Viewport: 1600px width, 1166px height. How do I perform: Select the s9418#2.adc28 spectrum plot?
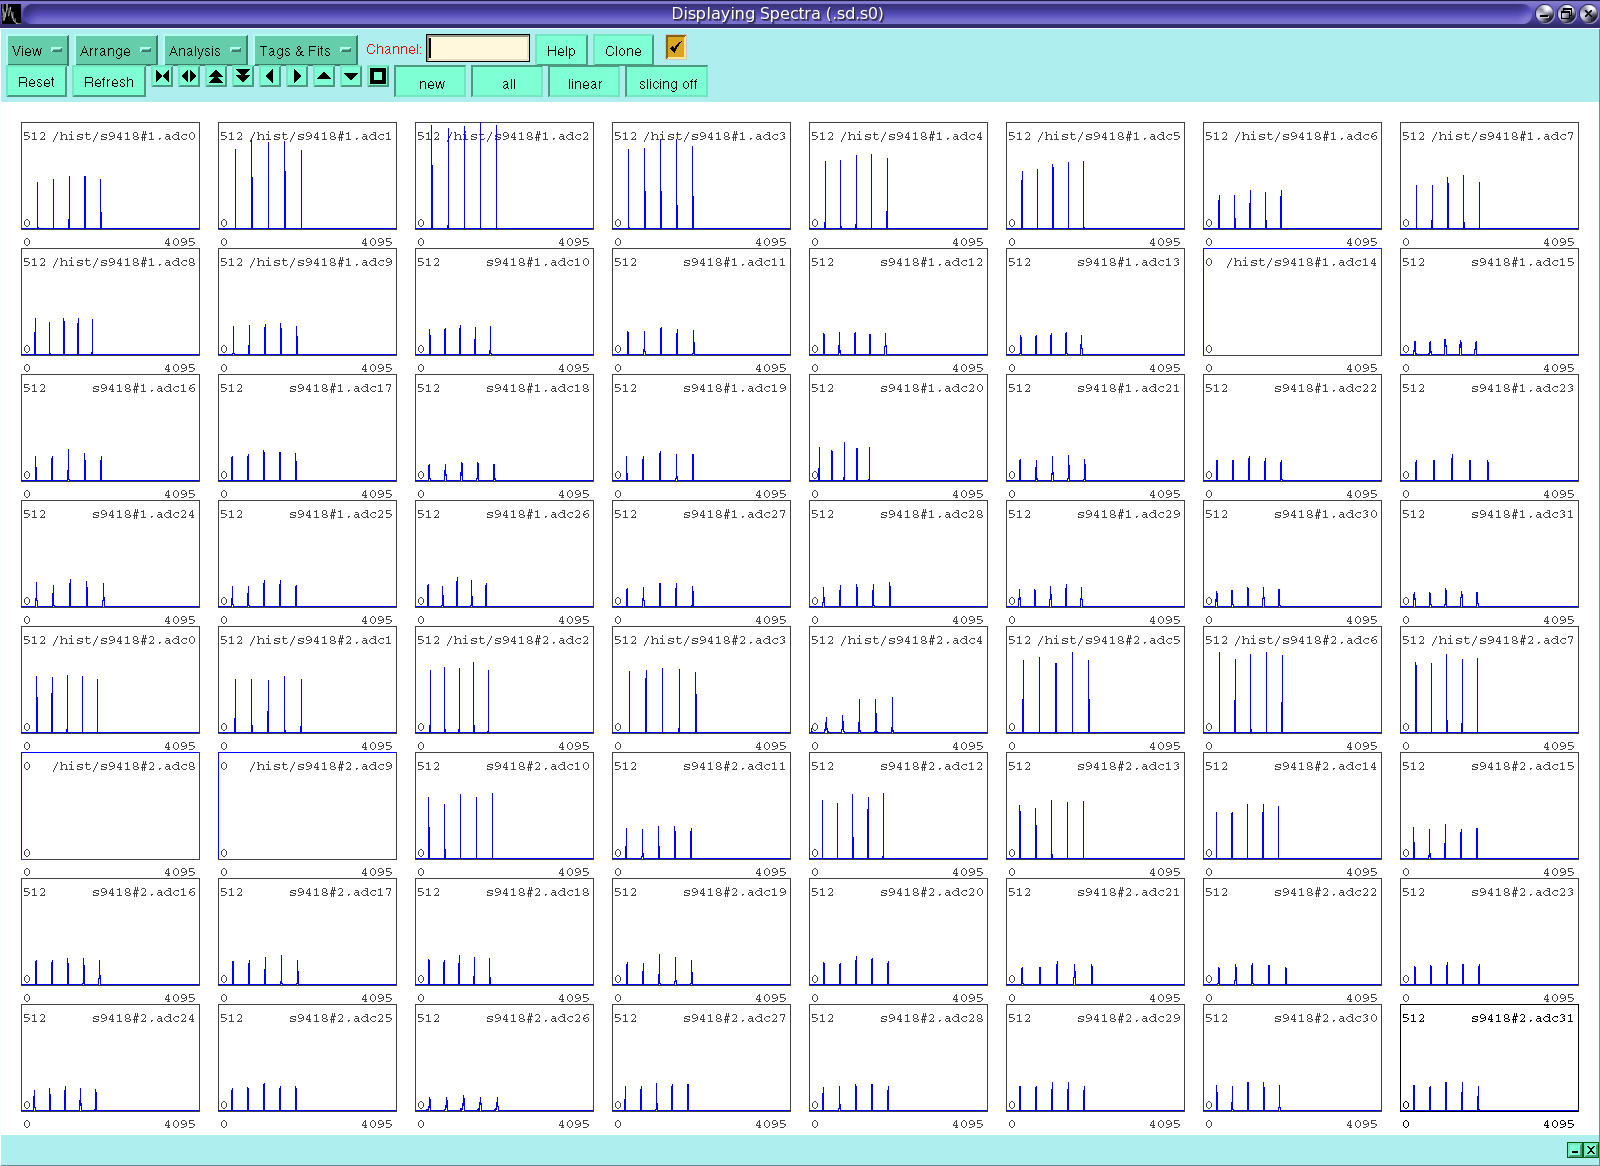(898, 1059)
